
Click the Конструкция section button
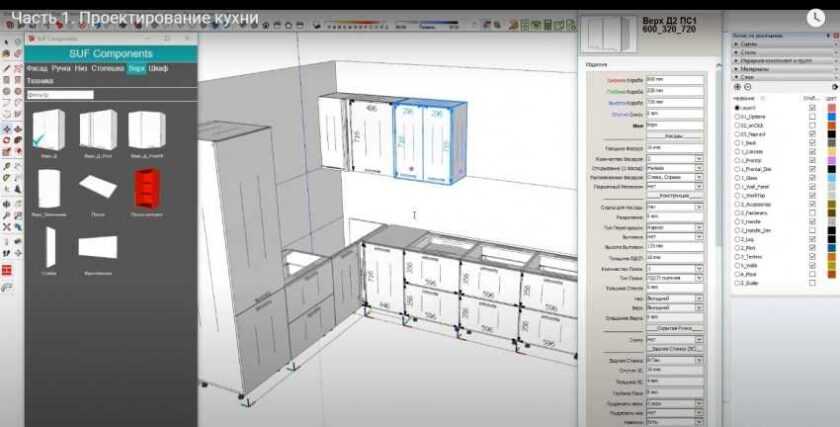point(673,194)
